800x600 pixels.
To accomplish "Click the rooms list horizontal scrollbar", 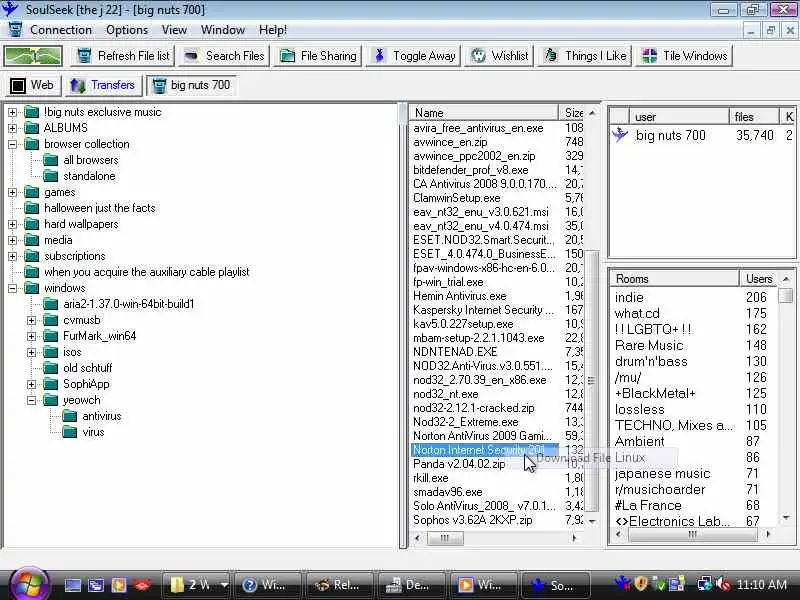I will [x=692, y=535].
